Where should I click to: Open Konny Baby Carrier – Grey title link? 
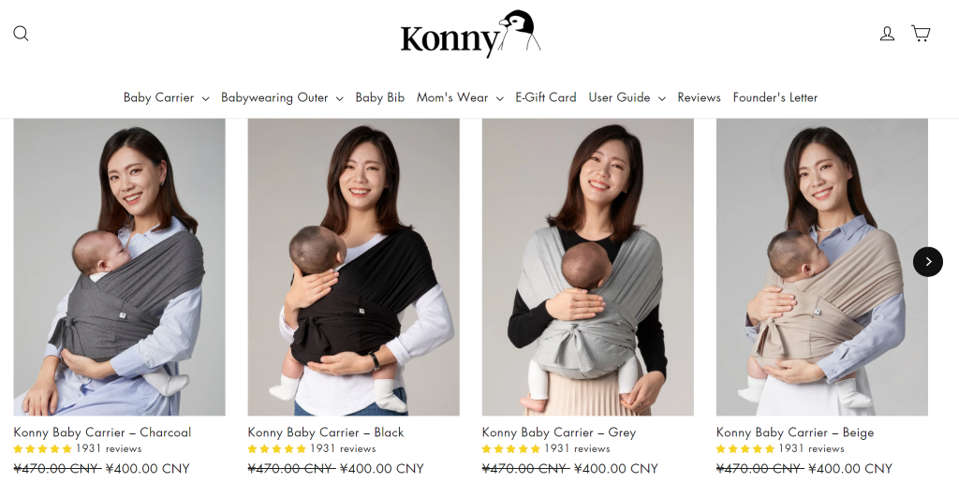pyautogui.click(x=559, y=432)
